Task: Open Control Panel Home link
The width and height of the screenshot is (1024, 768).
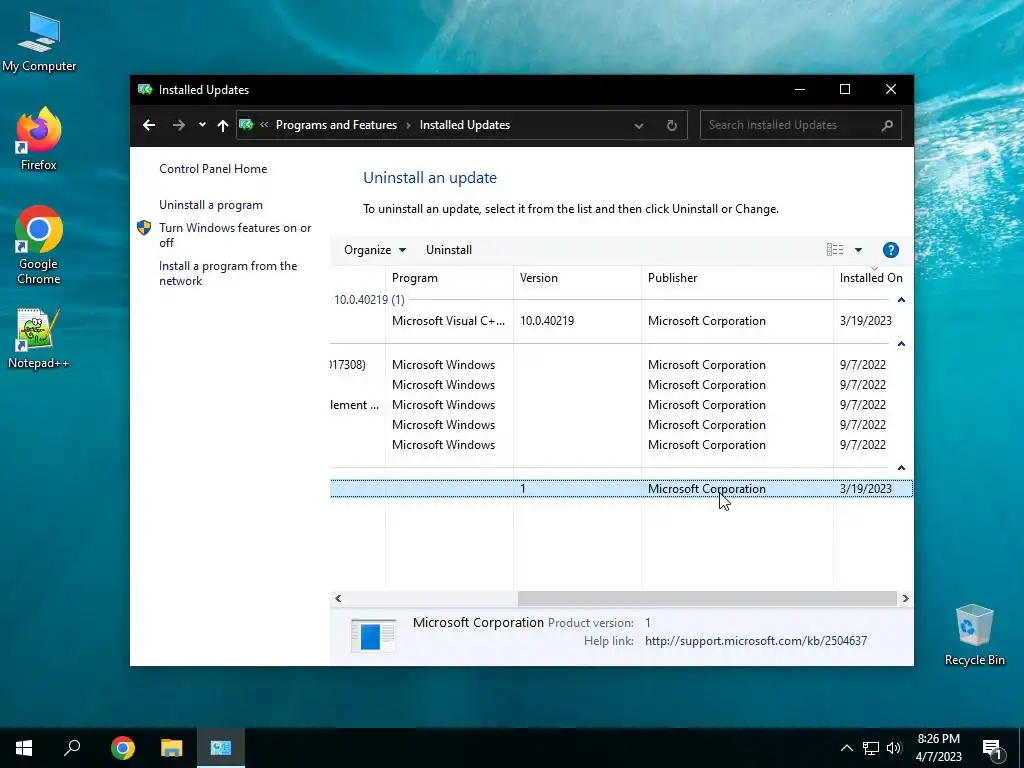Action: tap(213, 168)
